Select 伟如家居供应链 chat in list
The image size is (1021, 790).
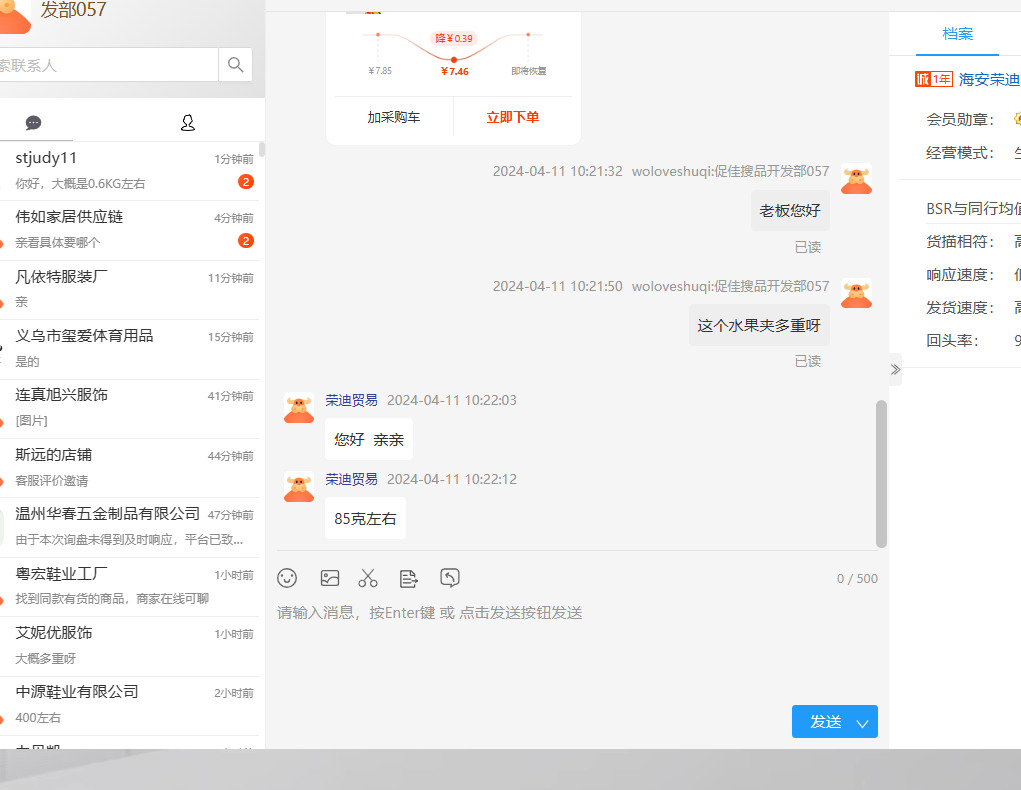(130, 229)
